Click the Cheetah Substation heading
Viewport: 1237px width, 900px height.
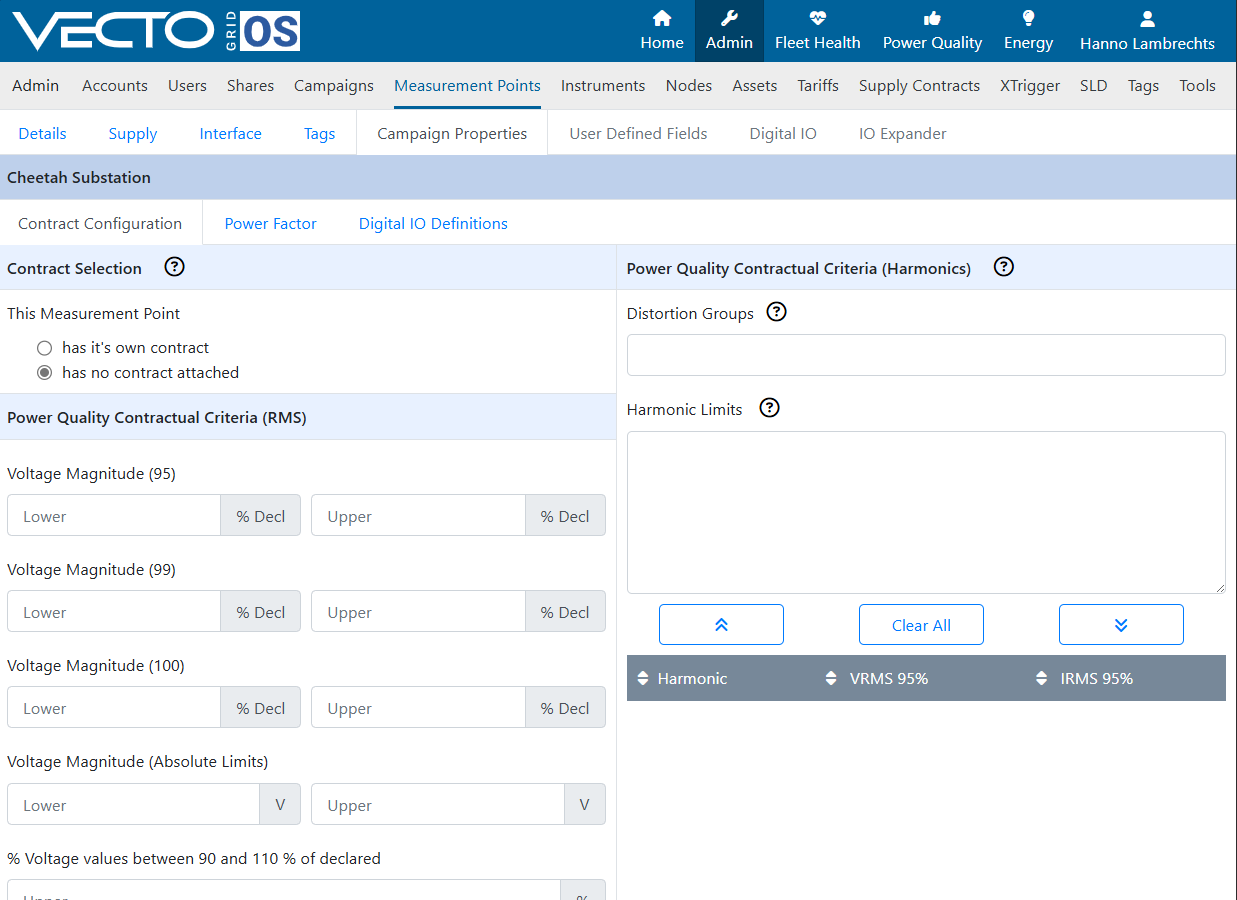pos(79,177)
